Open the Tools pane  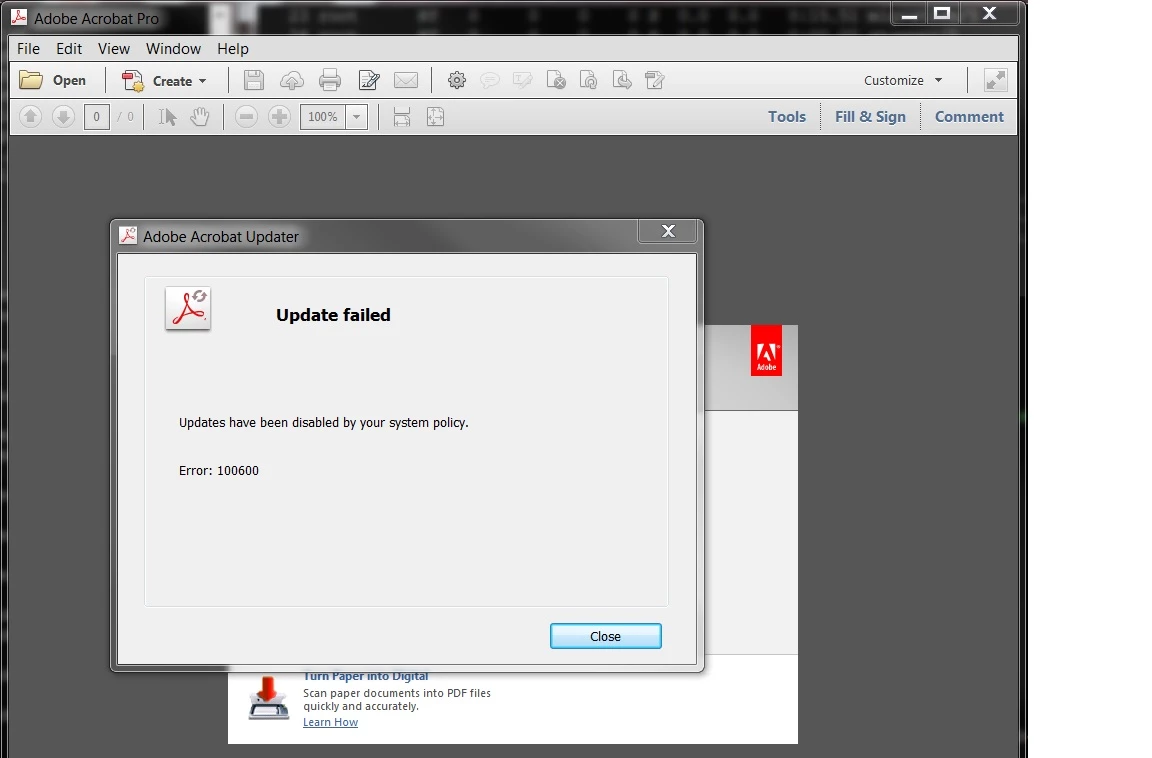click(787, 117)
